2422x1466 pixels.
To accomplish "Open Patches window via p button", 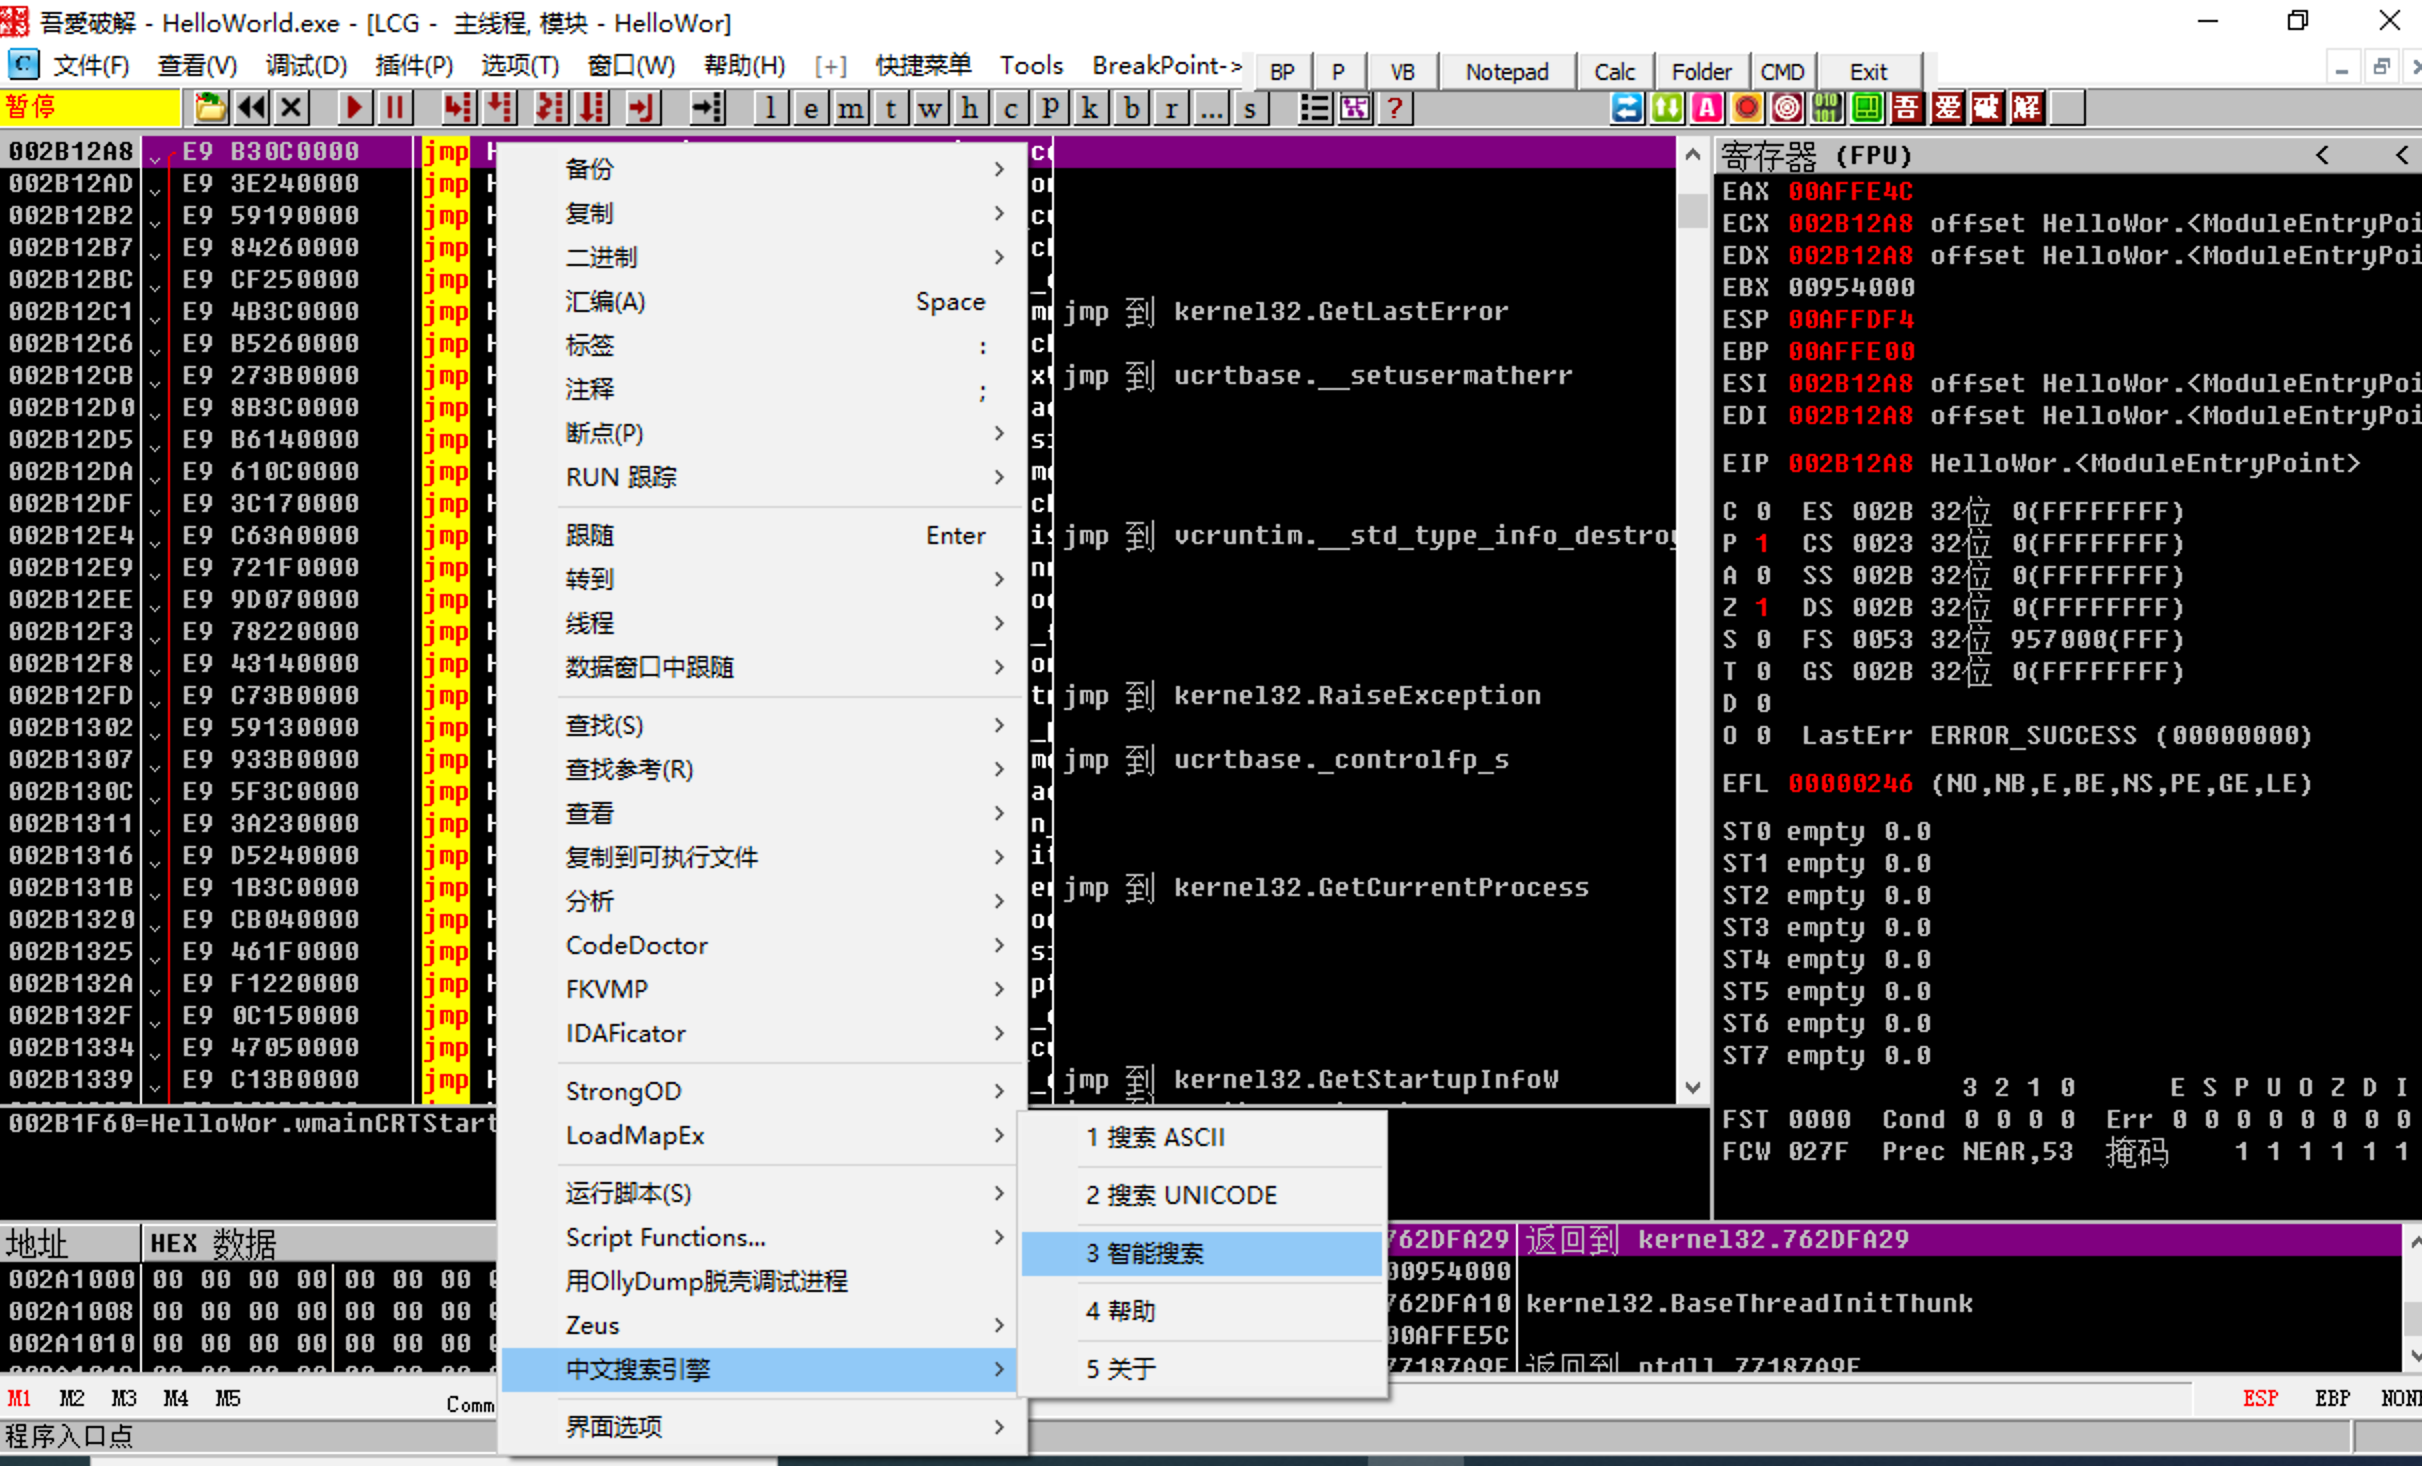I will click(1050, 108).
